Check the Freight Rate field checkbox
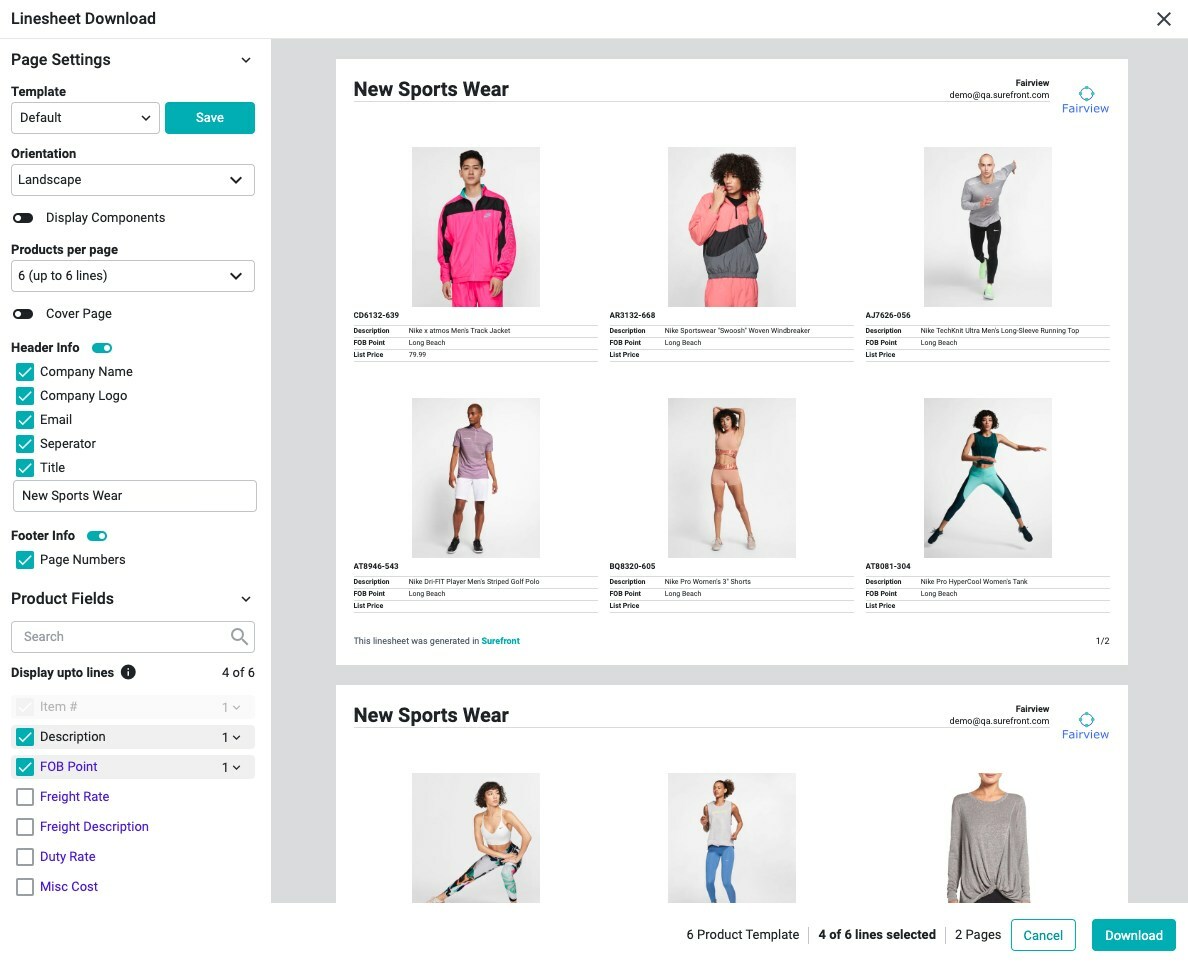 coord(25,797)
